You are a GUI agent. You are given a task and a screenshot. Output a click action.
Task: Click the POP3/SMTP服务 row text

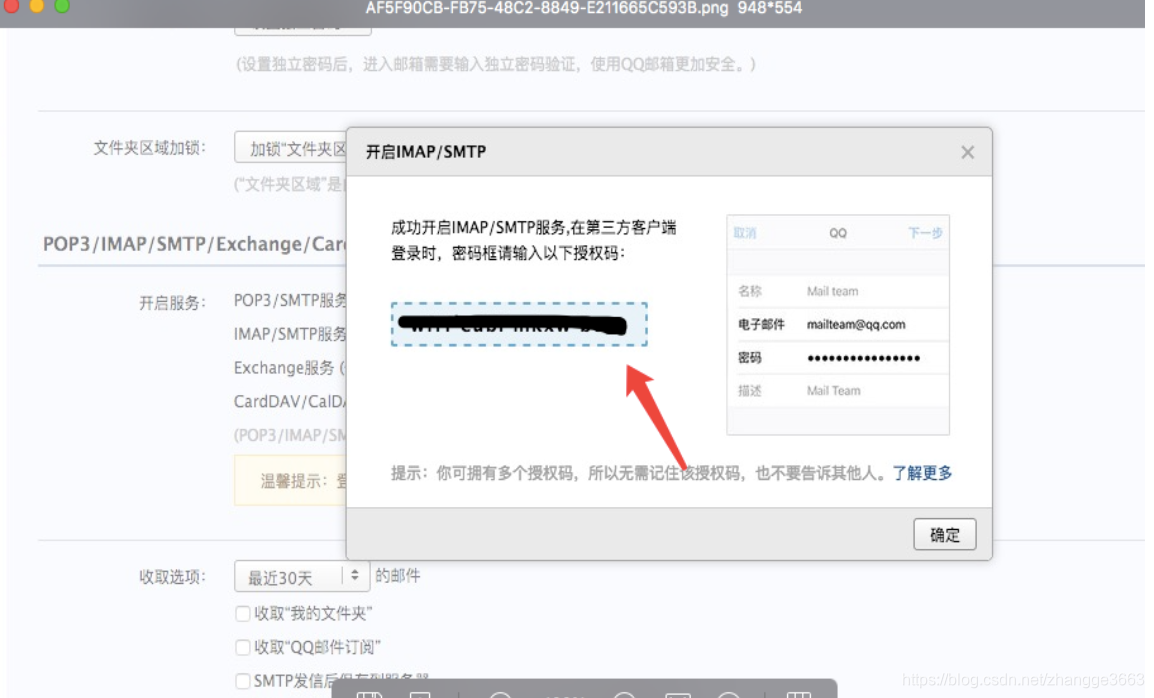pyautogui.click(x=290, y=300)
